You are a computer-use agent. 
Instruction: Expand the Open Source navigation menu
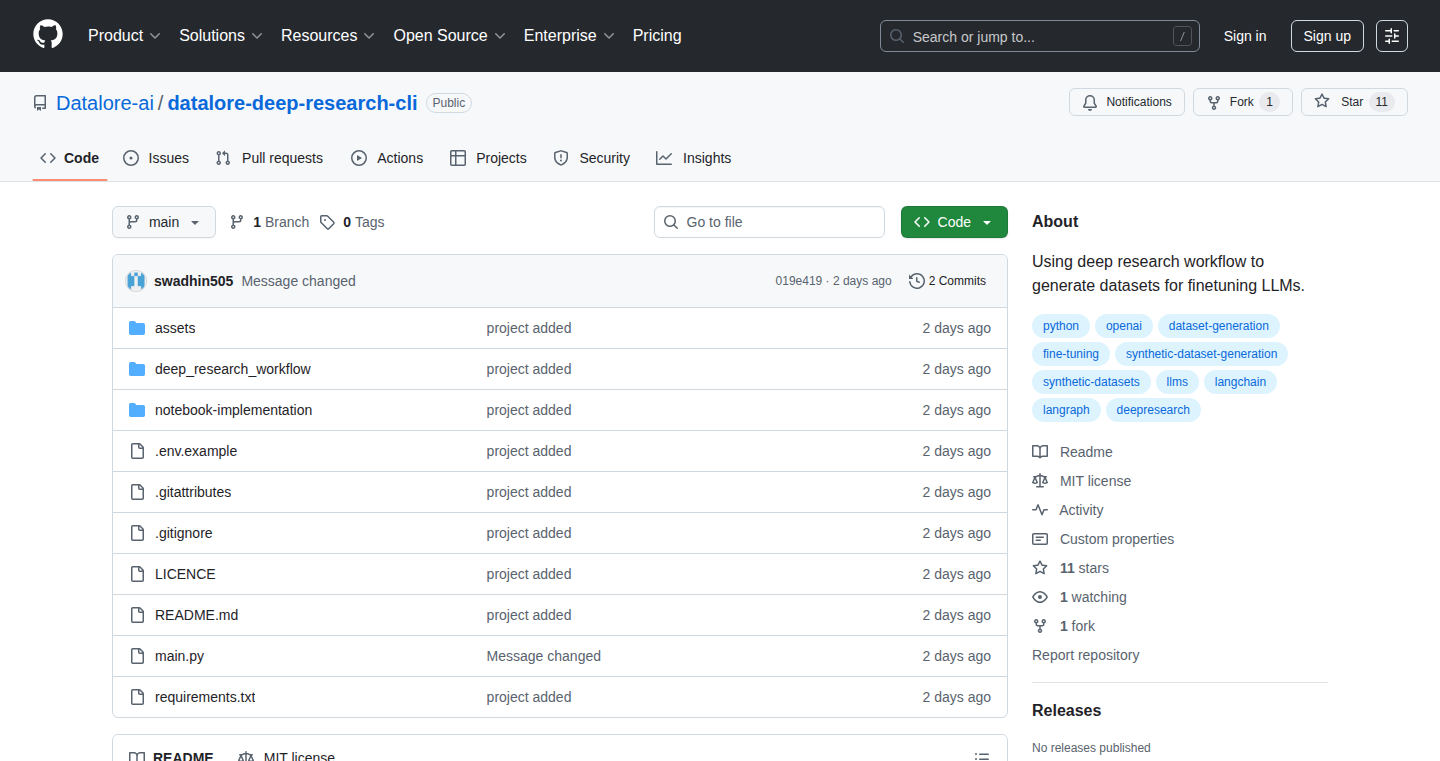(449, 36)
